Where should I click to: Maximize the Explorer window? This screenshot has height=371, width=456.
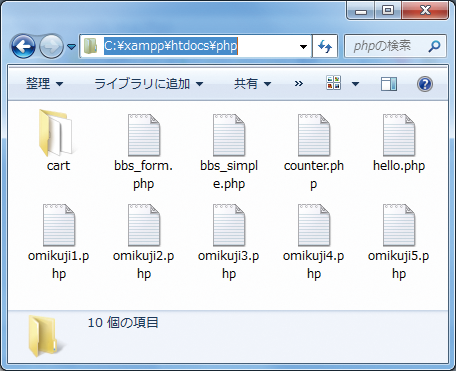click(388, 11)
